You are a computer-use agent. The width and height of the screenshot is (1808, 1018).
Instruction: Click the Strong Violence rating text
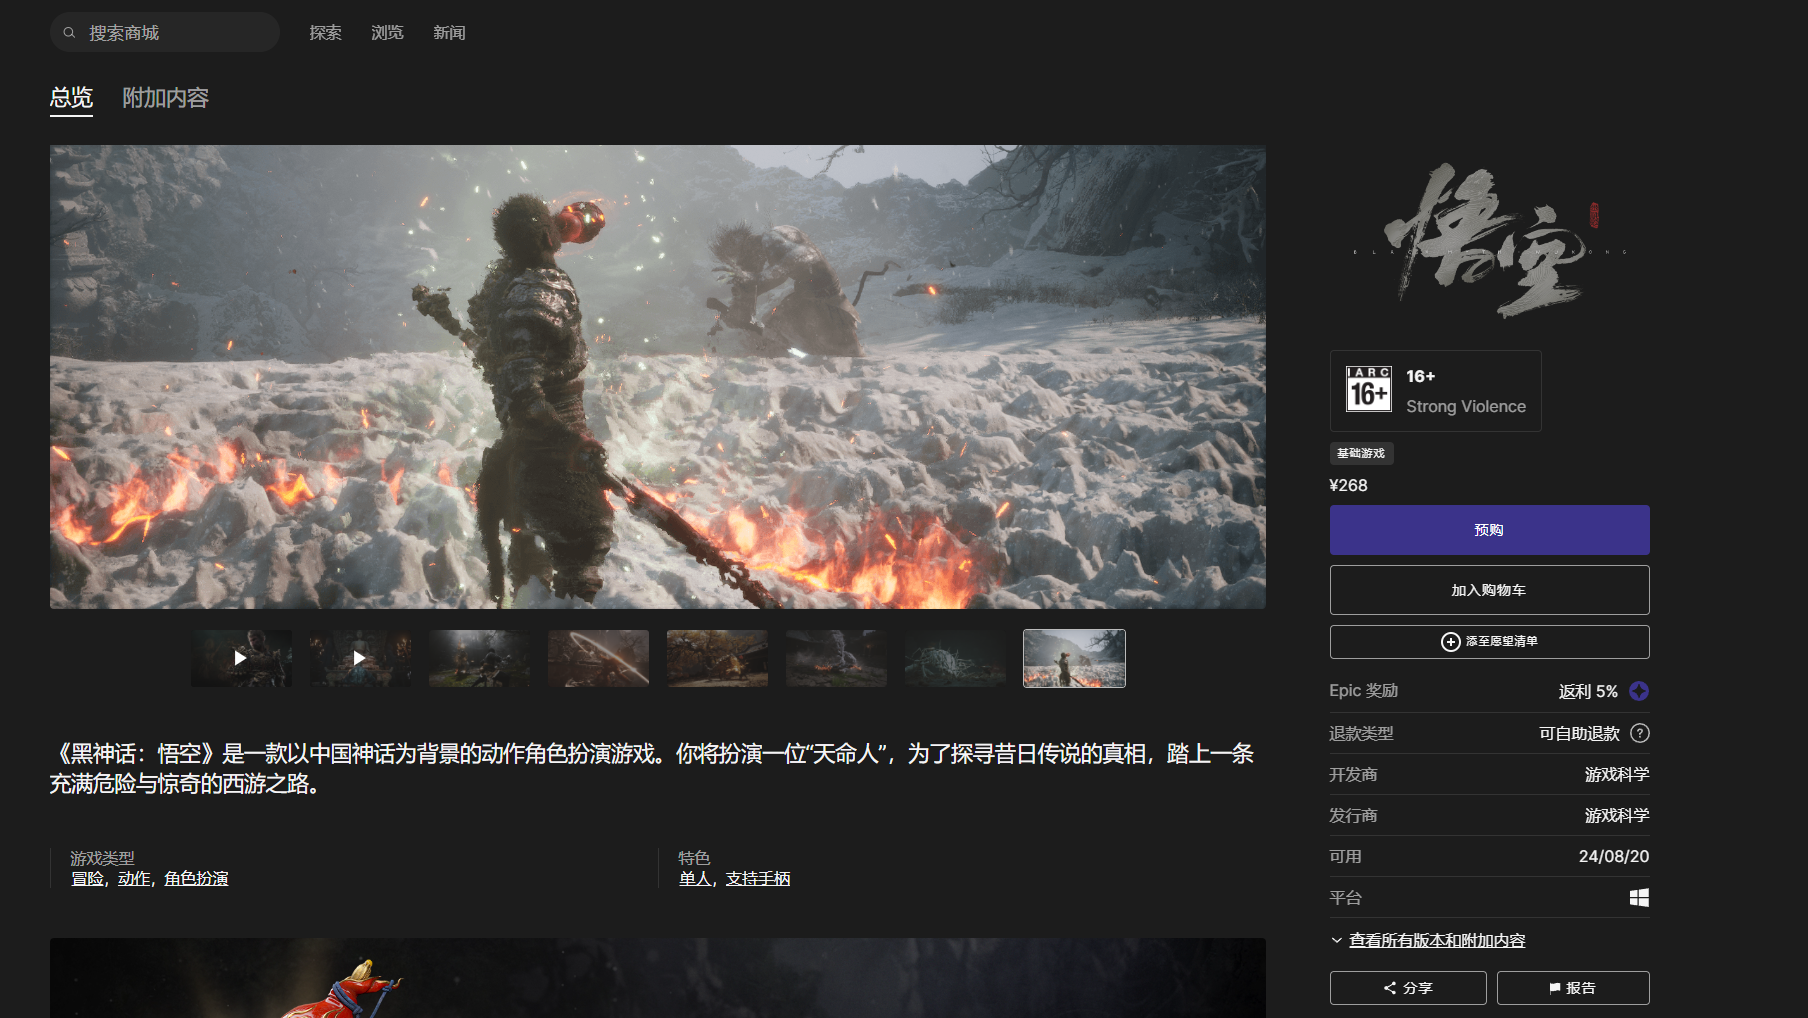coord(1466,406)
